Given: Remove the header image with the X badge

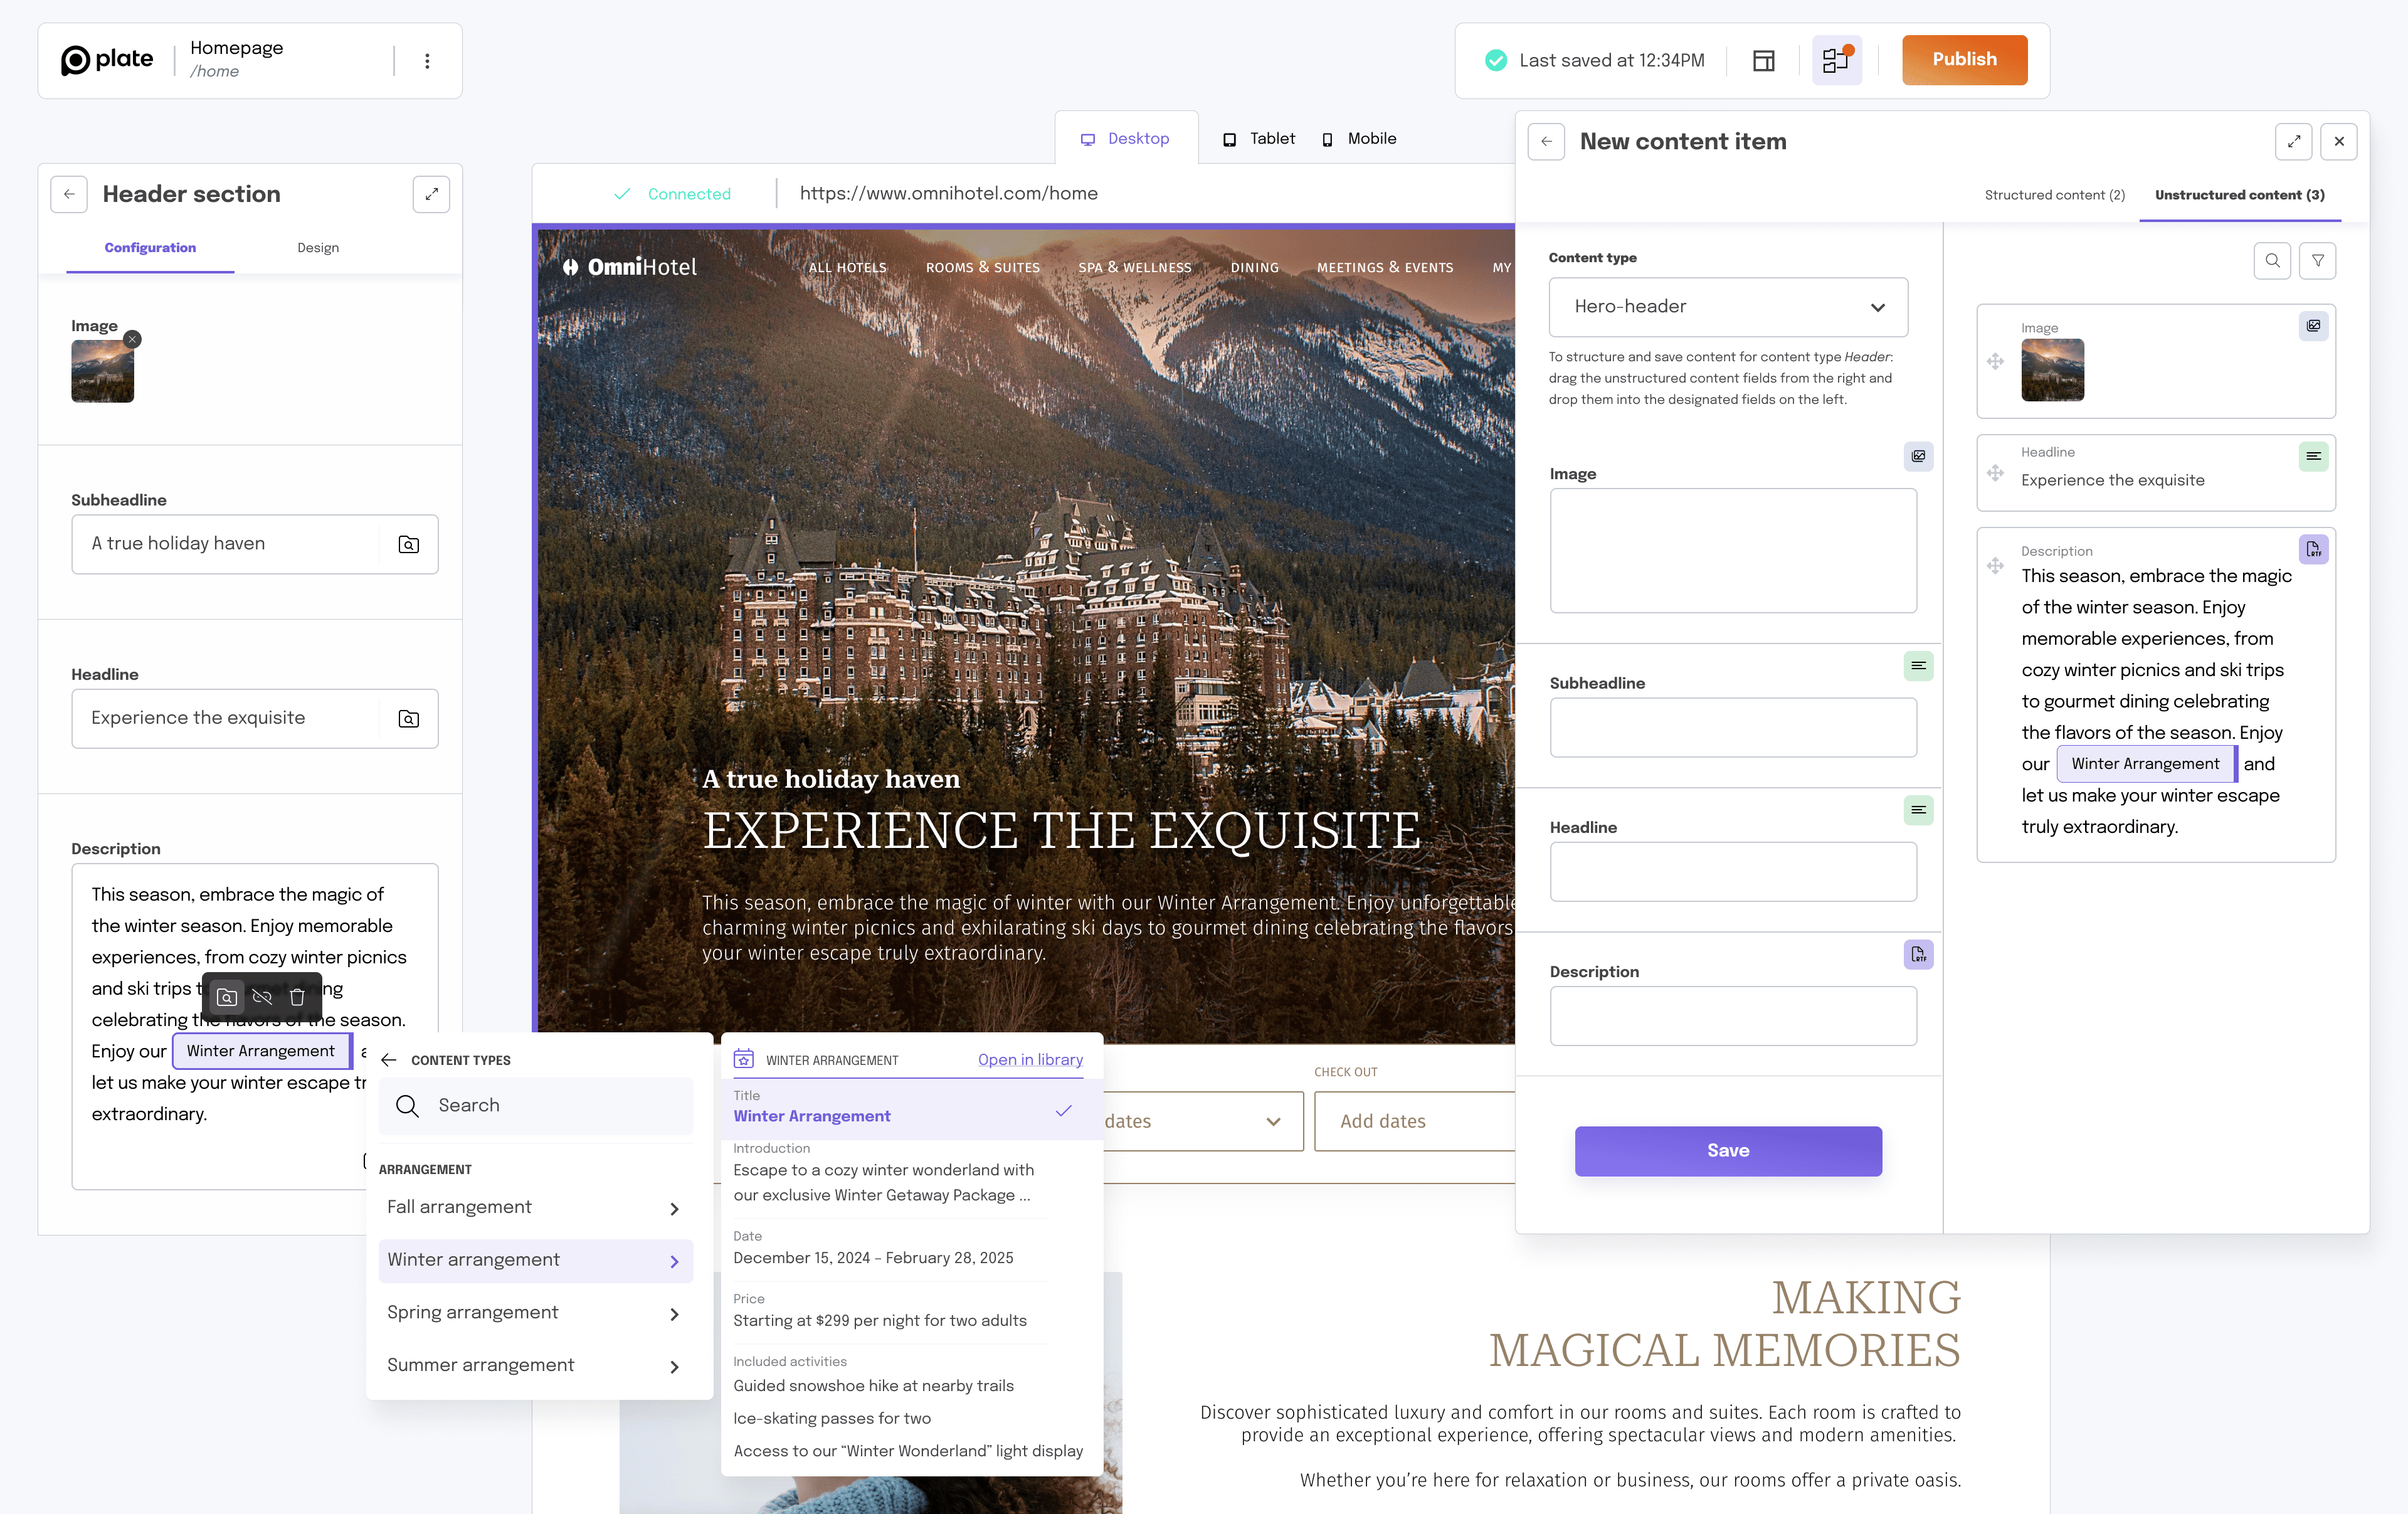Looking at the screenshot, I should click(132, 339).
